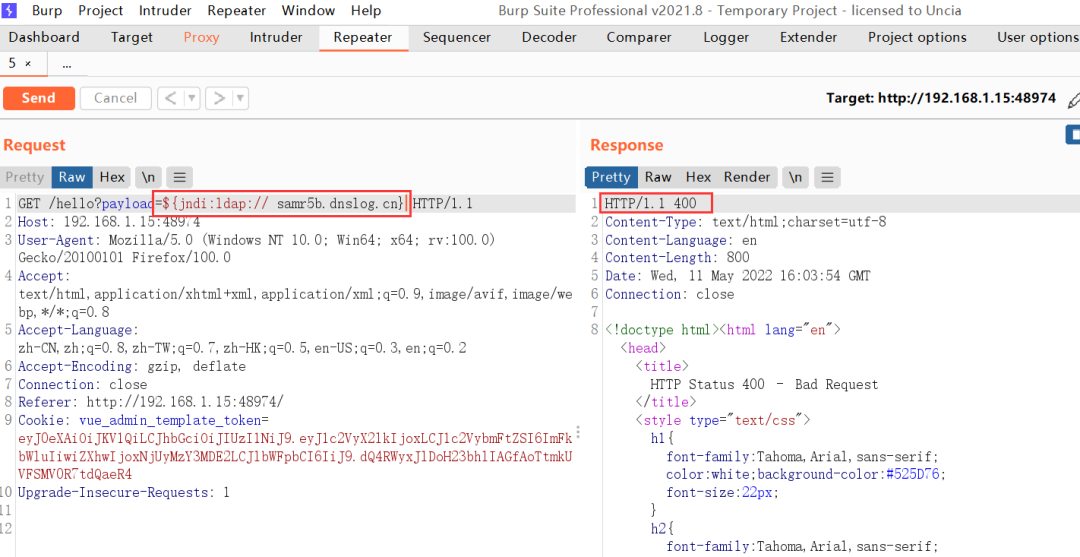Viewport: 1080px width, 557px height.
Task: Click the Referer header line
Action: tap(150, 402)
